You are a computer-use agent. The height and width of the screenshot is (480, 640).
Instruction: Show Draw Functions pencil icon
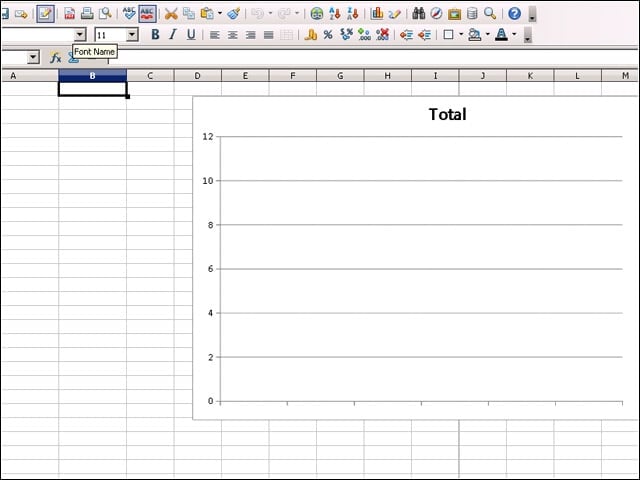coord(394,14)
